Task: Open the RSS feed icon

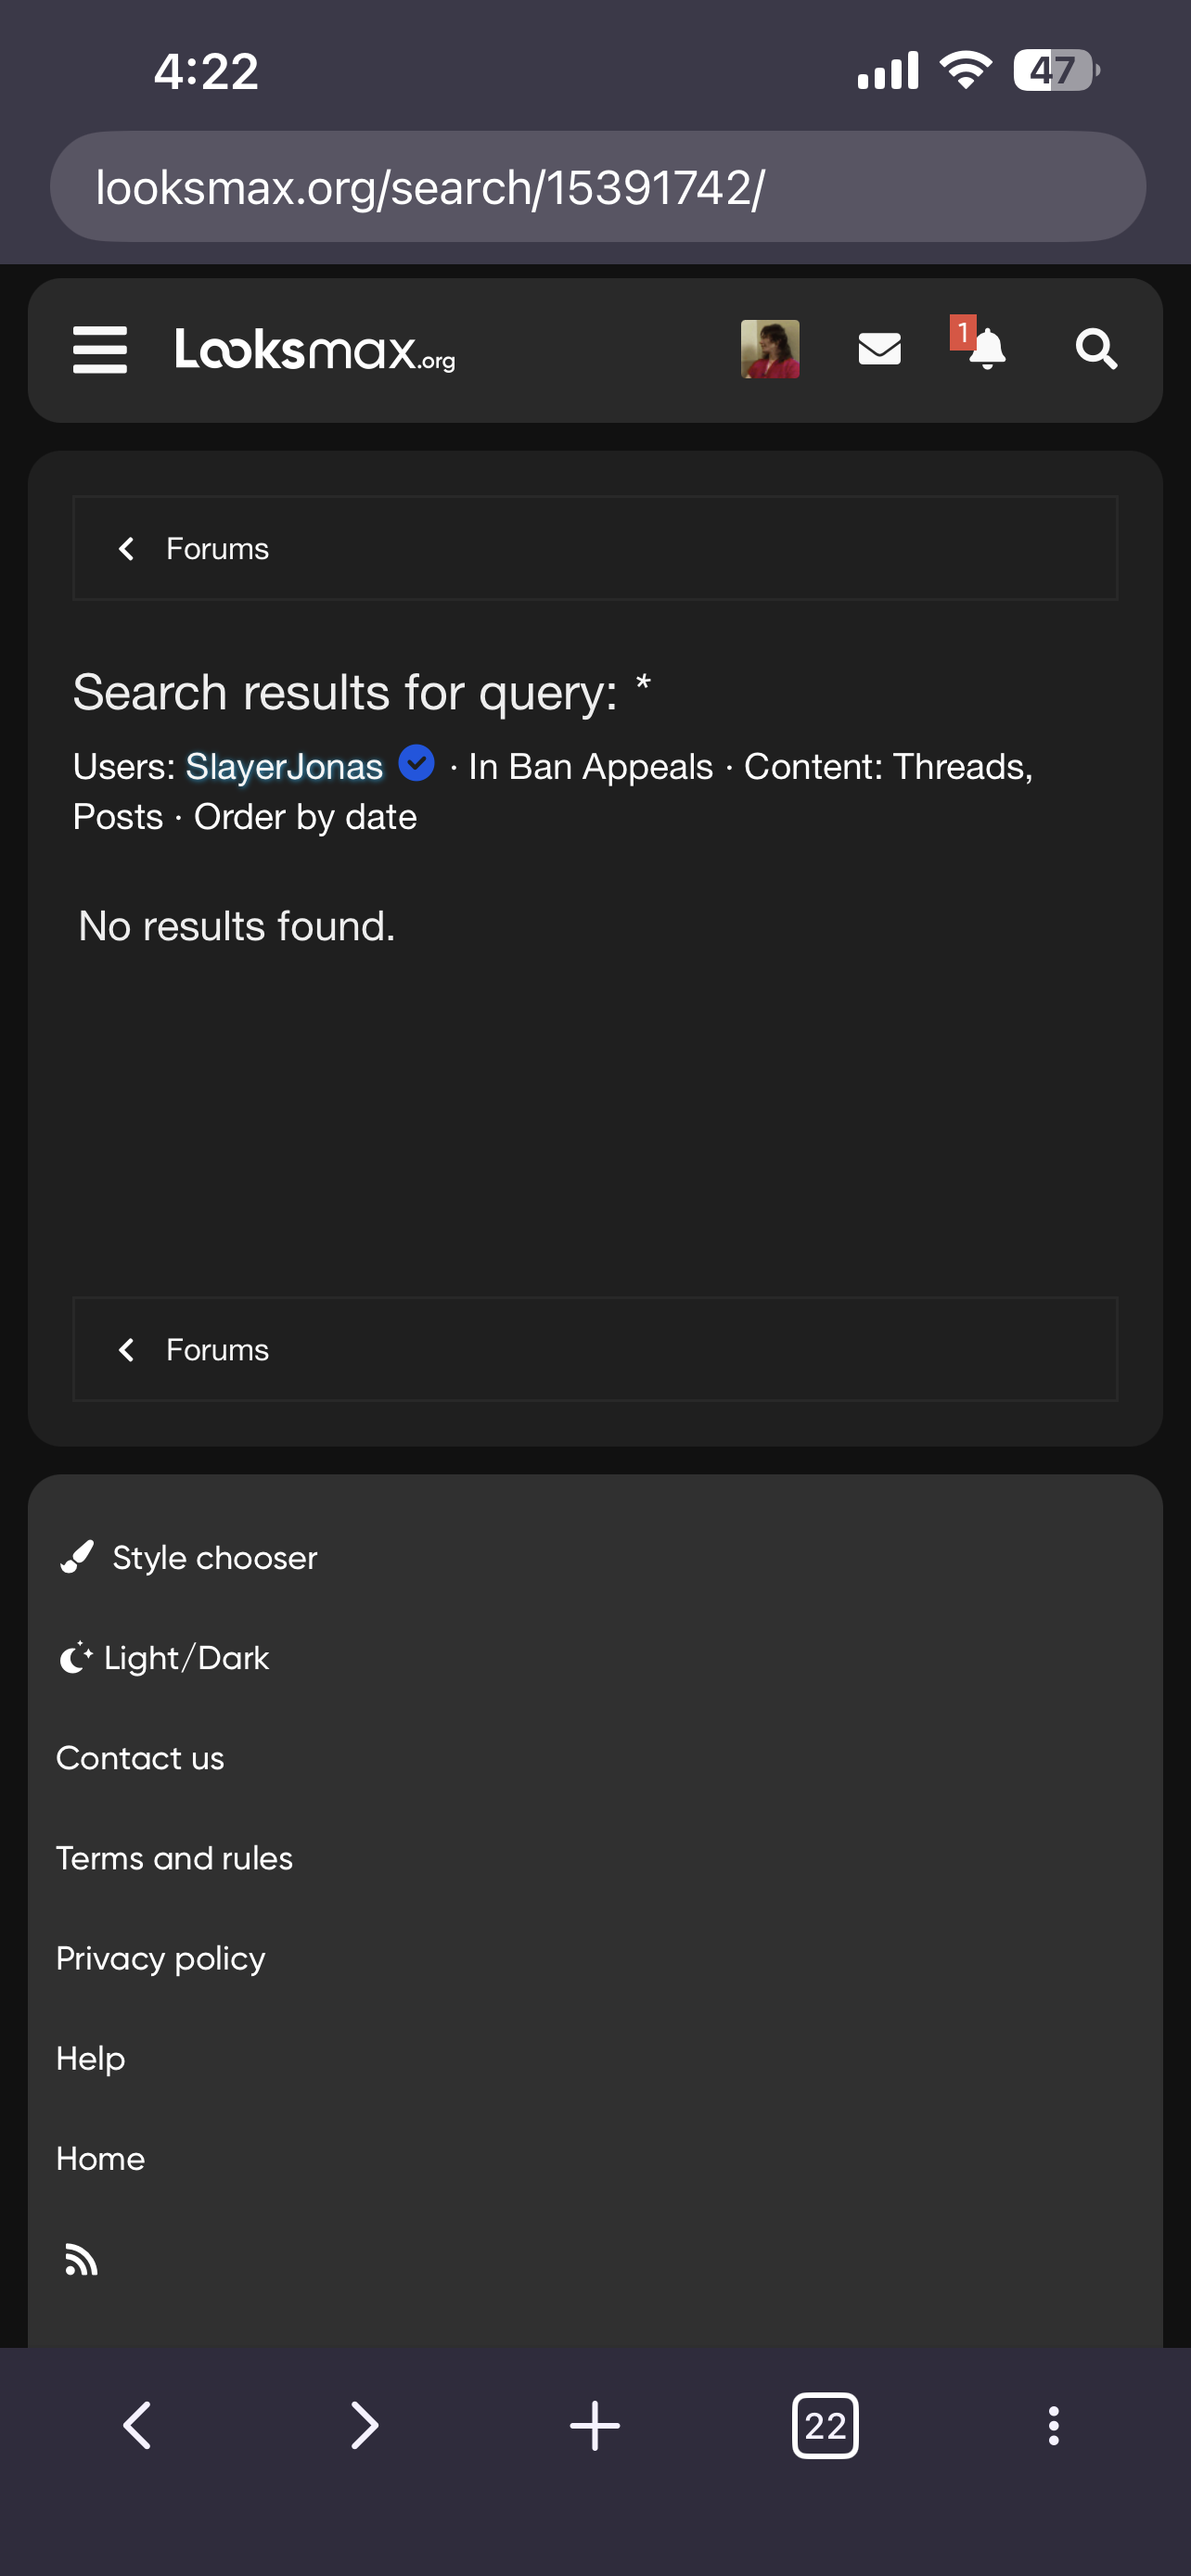Action: click(x=81, y=2260)
